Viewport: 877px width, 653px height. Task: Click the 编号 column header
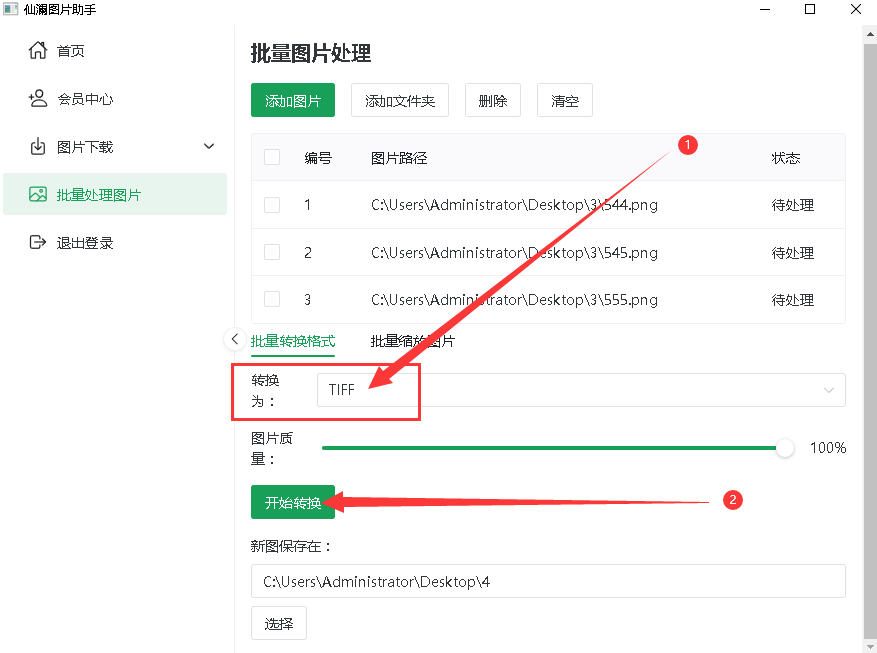tap(318, 158)
